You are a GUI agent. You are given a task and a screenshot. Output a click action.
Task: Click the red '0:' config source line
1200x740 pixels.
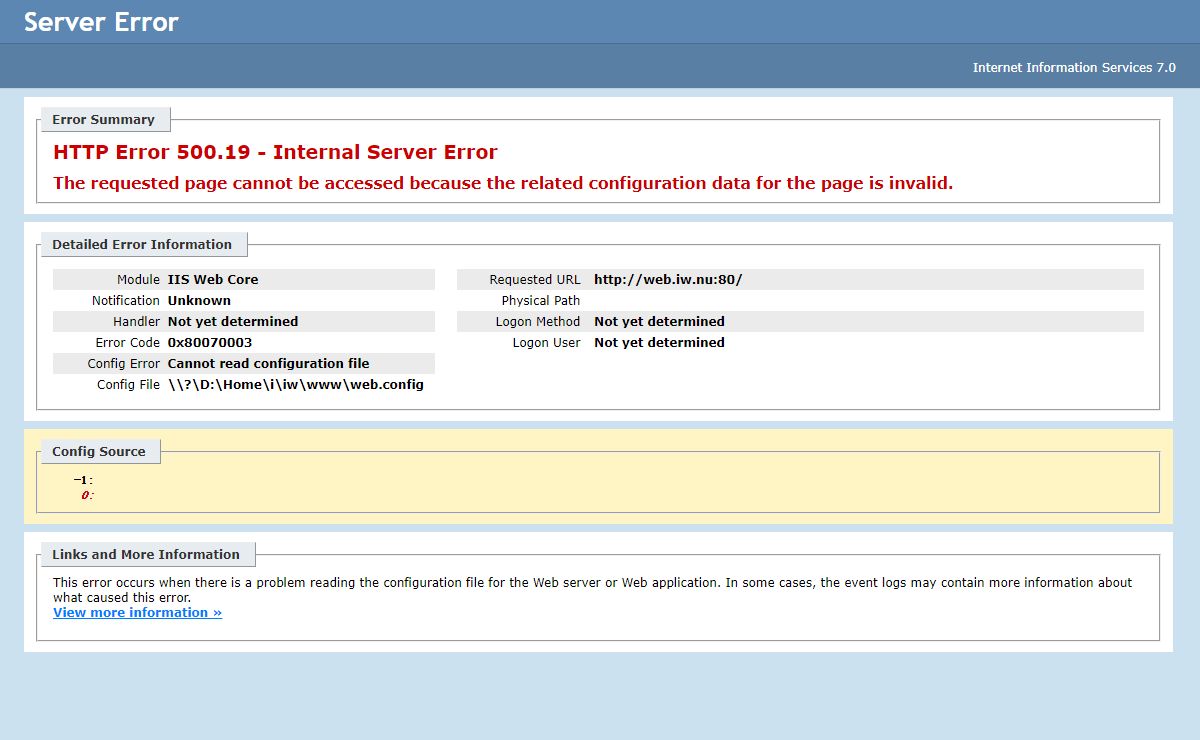pyautogui.click(x=87, y=495)
